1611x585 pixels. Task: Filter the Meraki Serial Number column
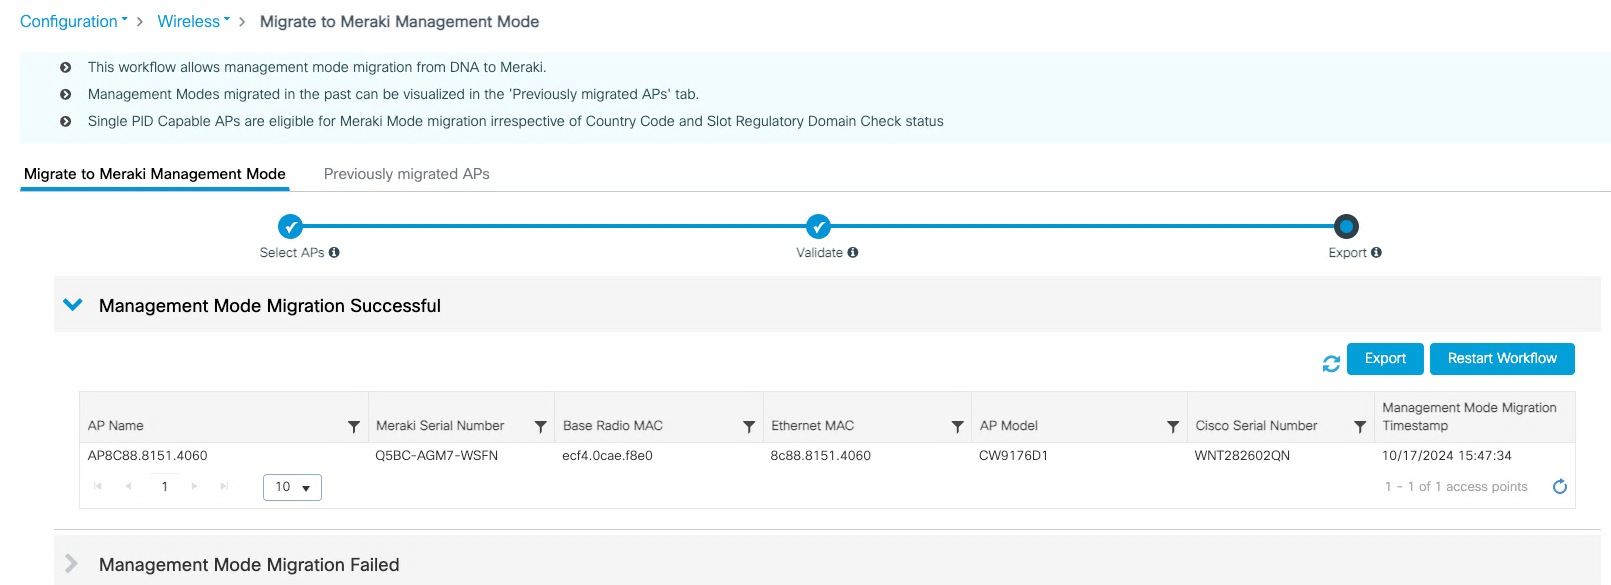coord(540,427)
